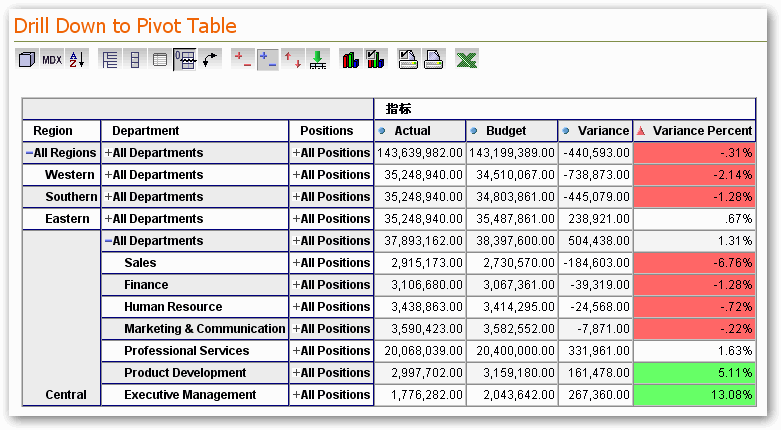
Task: Expand All Positions in the Finance row
Action: pyautogui.click(x=296, y=285)
